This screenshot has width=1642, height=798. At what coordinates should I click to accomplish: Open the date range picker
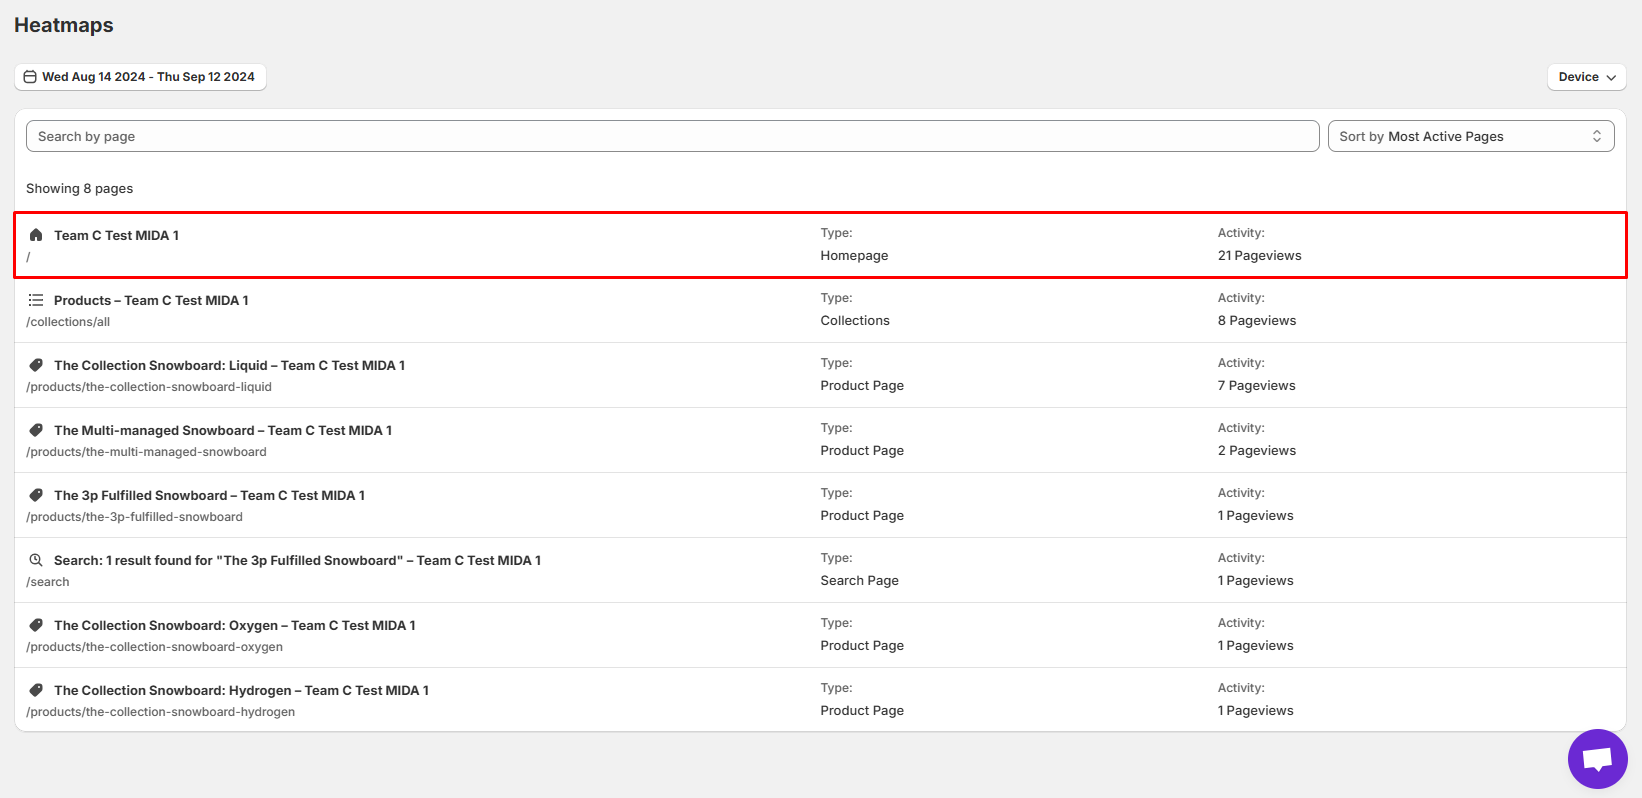[140, 77]
